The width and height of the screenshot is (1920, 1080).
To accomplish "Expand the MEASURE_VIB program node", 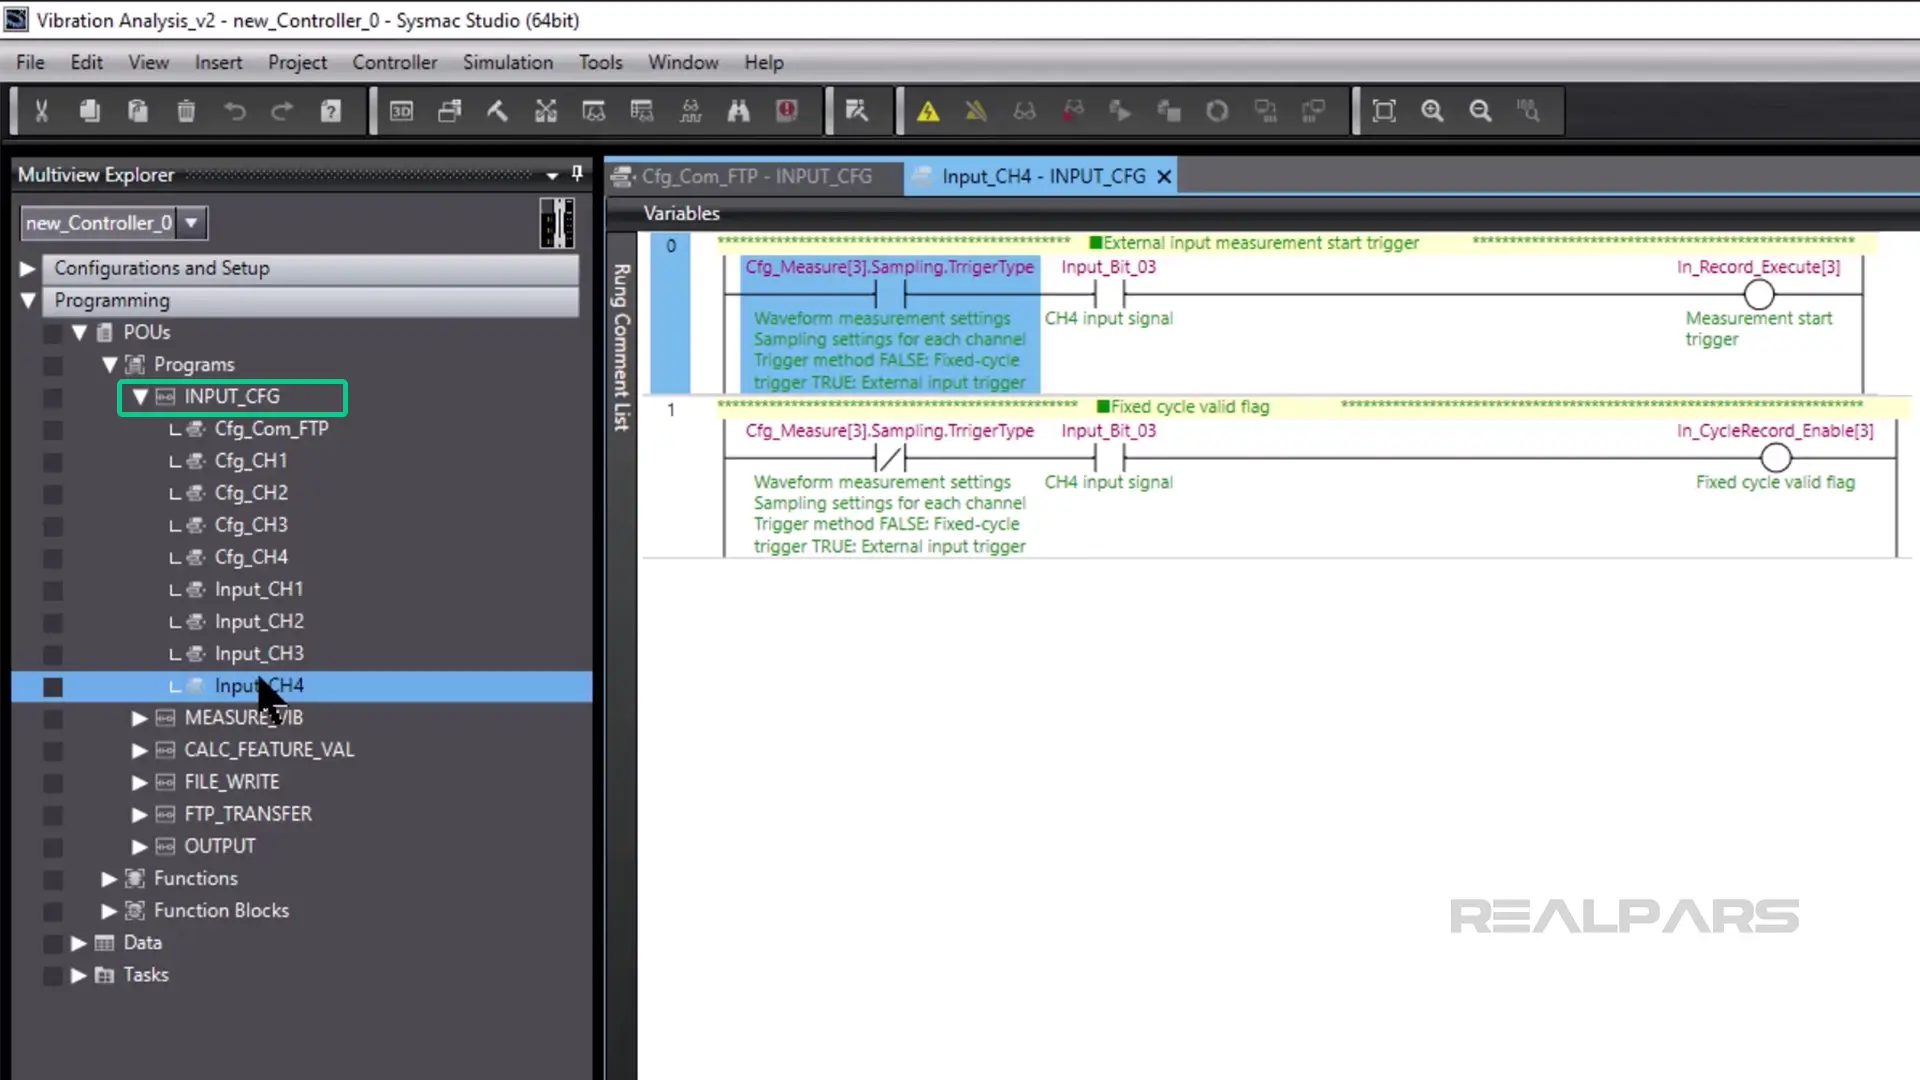I will 140,718.
